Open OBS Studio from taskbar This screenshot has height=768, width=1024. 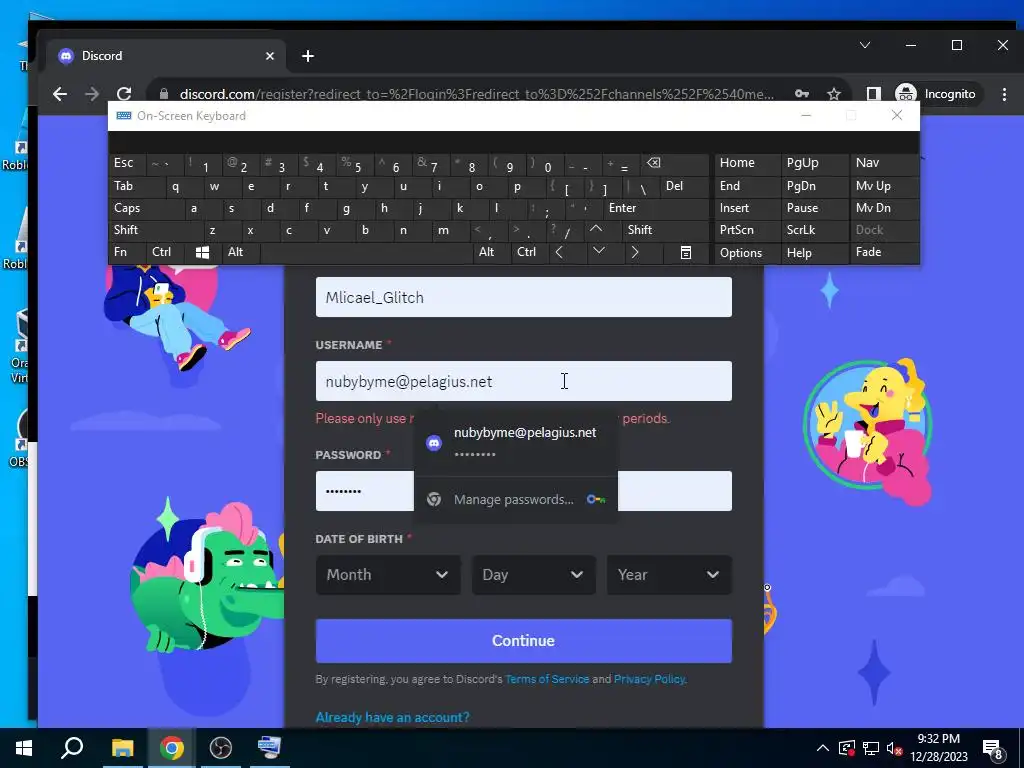click(221, 748)
